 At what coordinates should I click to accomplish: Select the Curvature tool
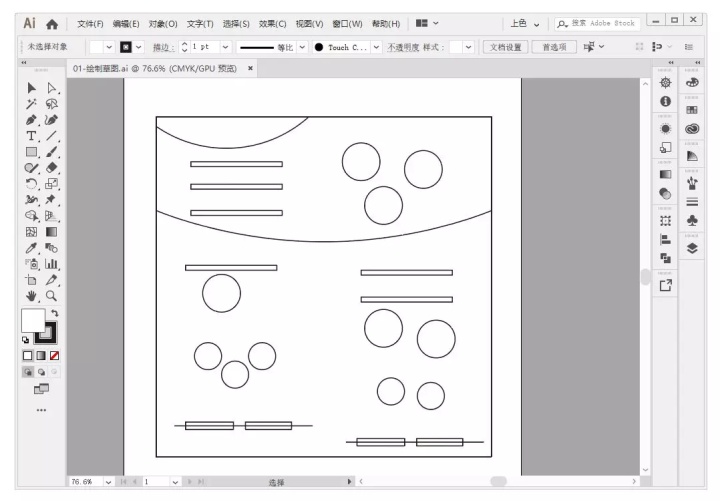coord(51,120)
